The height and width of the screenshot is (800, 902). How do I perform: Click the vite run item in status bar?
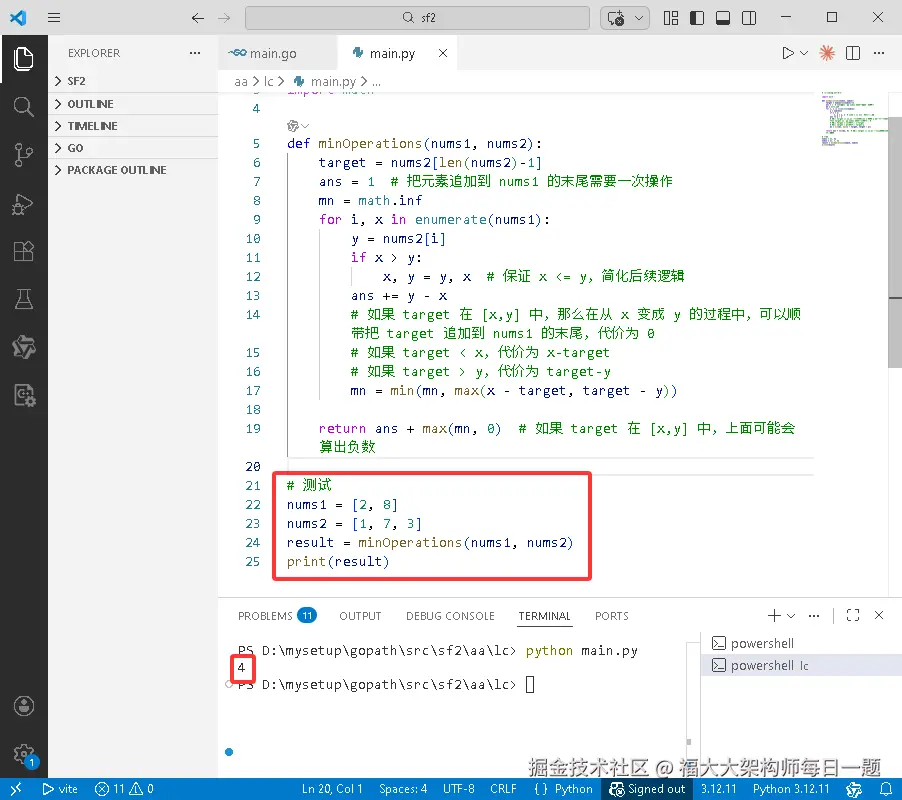coord(60,789)
